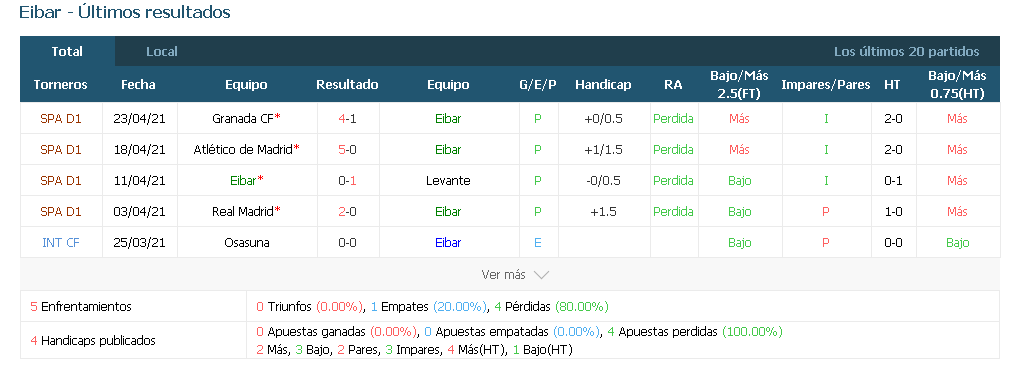Open the Atlético de Madrid team link
Image resolution: width=1015 pixels, height=369 pixels.
tap(243, 150)
